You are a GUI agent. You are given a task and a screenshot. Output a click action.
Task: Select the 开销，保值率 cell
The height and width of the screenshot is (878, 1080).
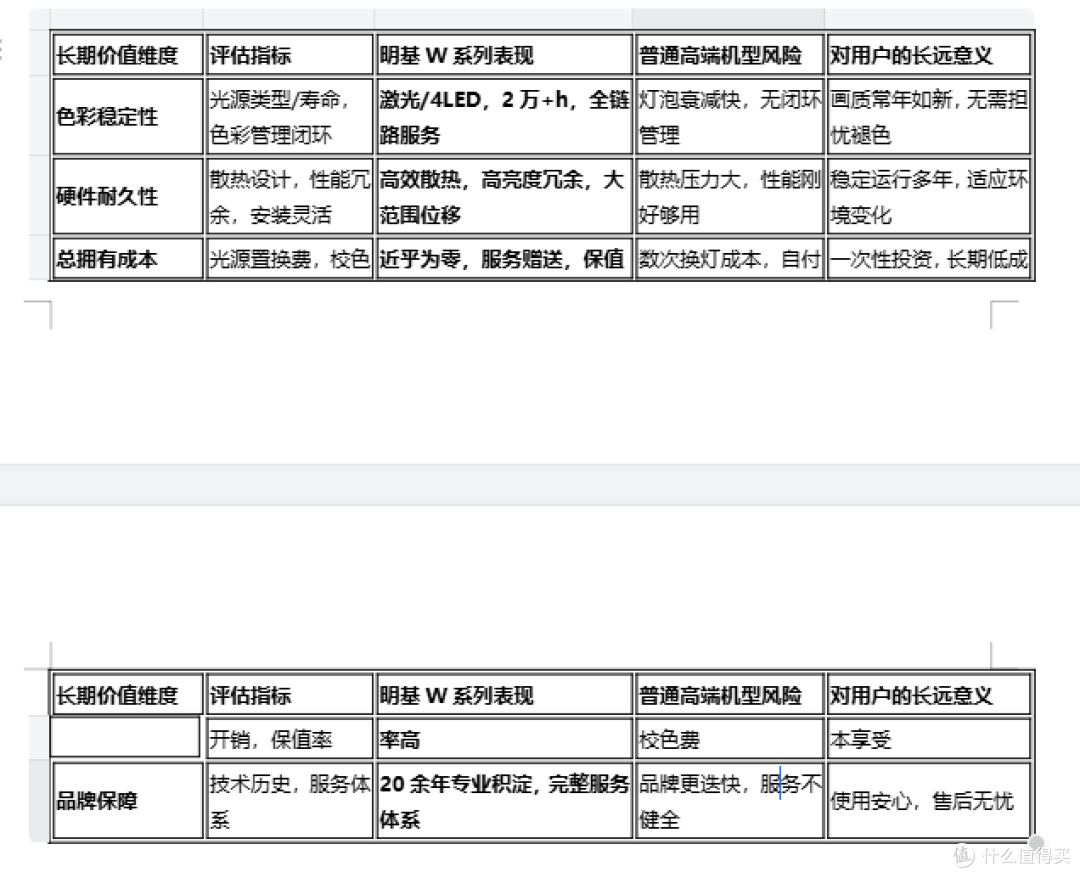coord(289,739)
